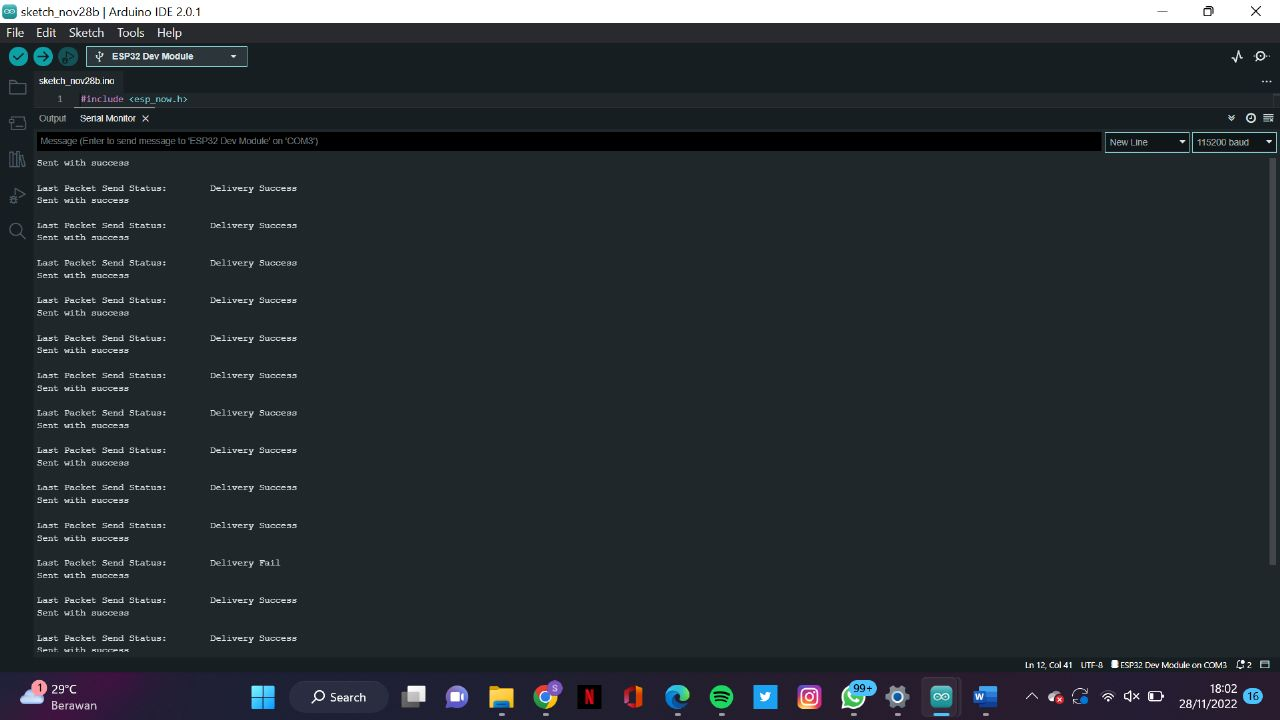Launch Spotify from the taskbar
This screenshot has height=720, width=1280.
pos(721,696)
